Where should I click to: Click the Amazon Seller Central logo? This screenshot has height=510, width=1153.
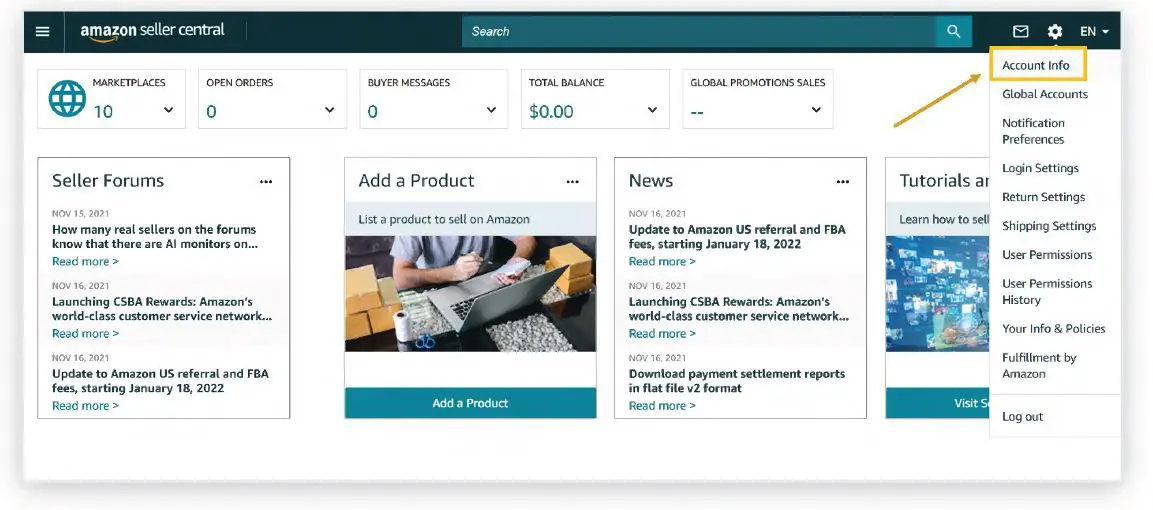[152, 32]
